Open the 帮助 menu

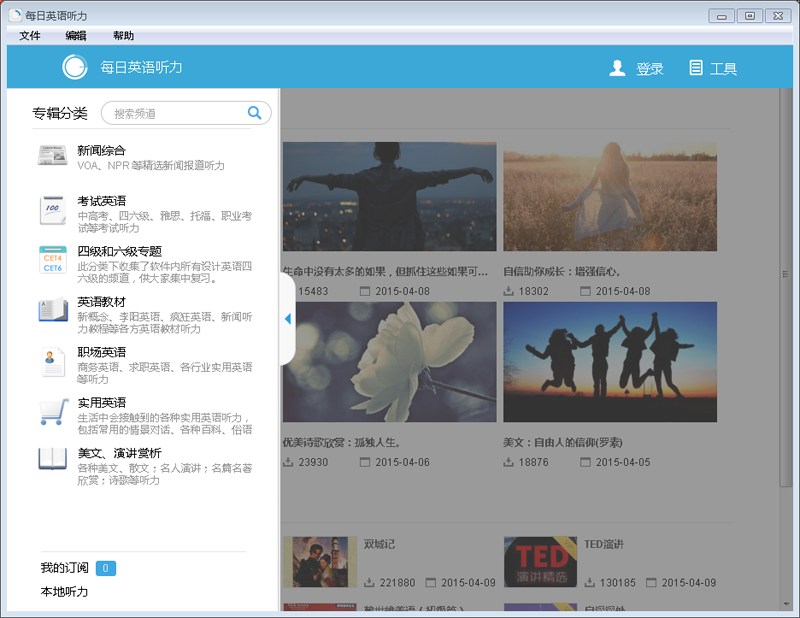click(123, 36)
